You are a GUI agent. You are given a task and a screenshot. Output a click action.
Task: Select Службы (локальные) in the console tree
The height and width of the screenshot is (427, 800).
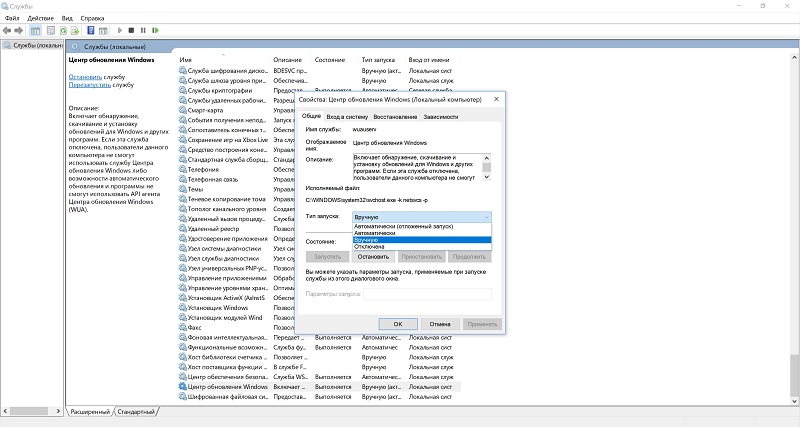click(34, 45)
